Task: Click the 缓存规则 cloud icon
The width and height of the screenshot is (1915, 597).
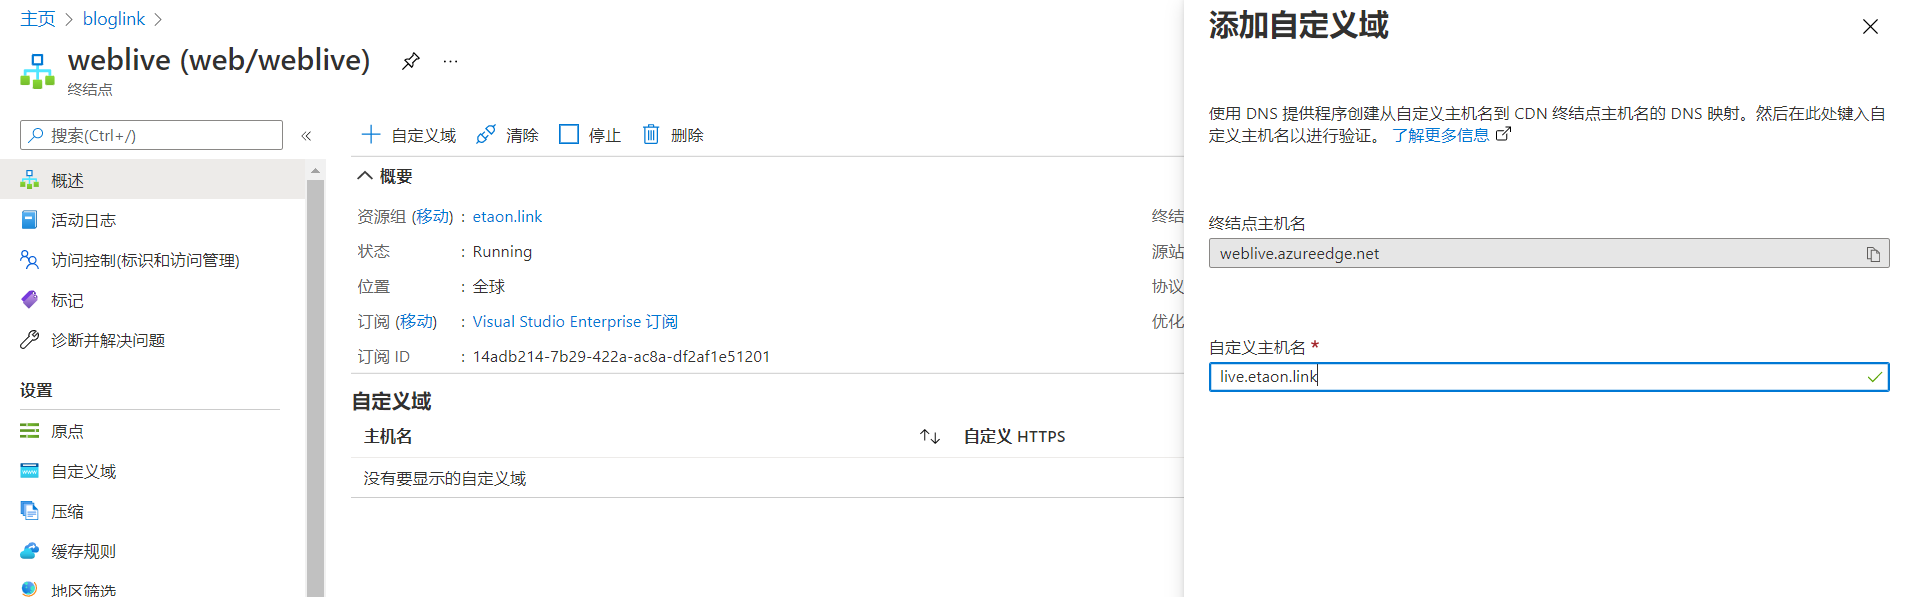Action: tap(30, 551)
